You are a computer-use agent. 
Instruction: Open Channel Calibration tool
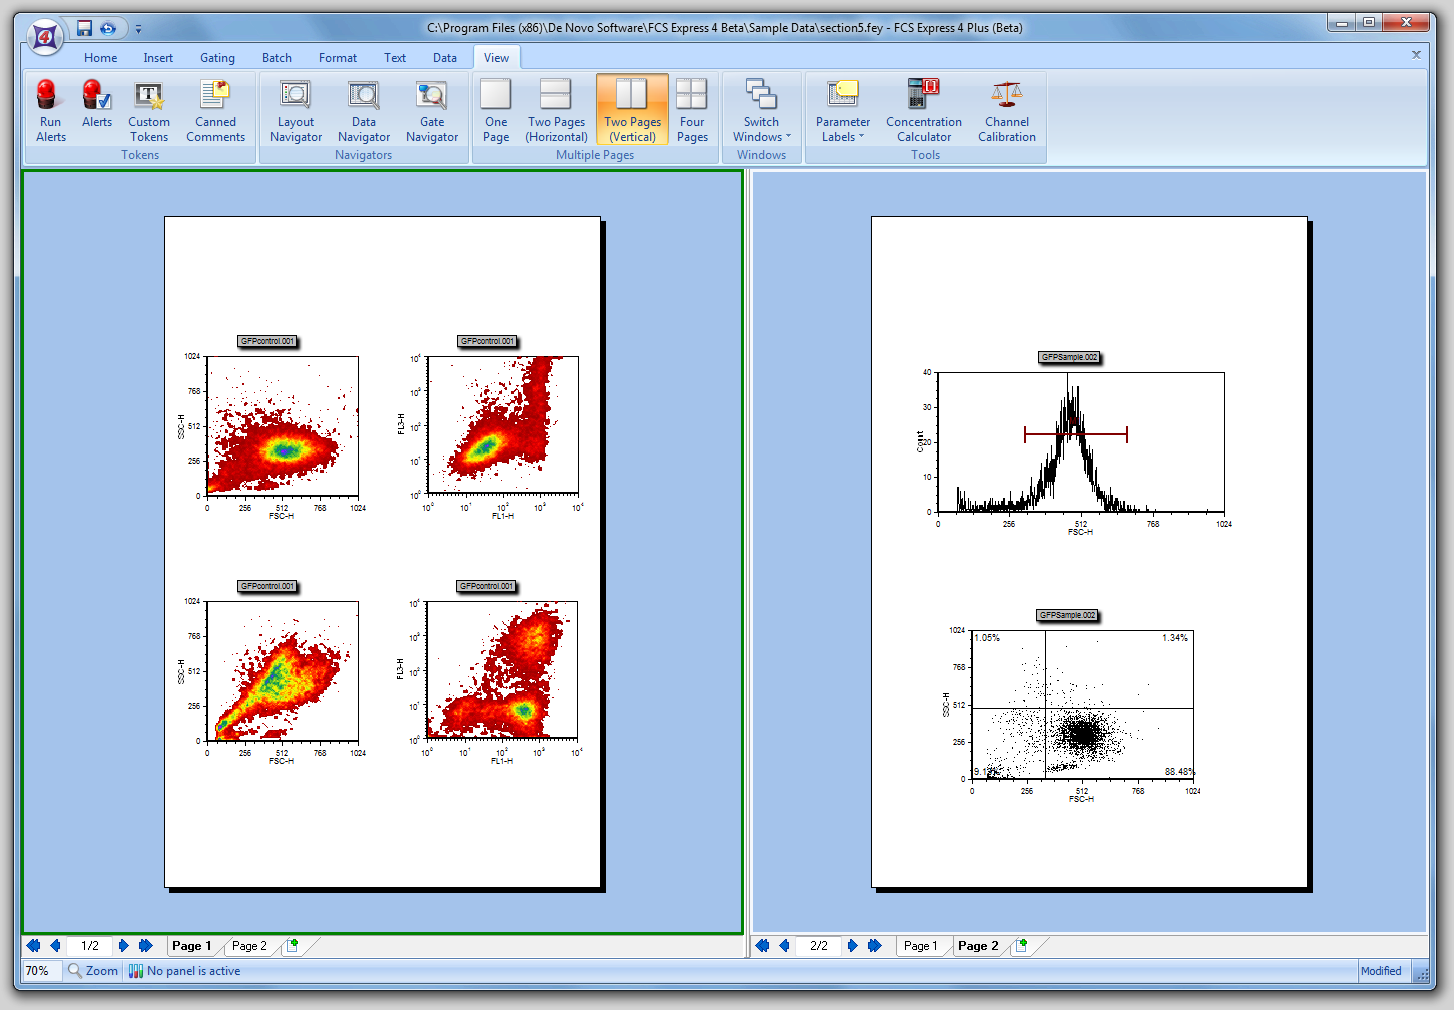(1007, 110)
